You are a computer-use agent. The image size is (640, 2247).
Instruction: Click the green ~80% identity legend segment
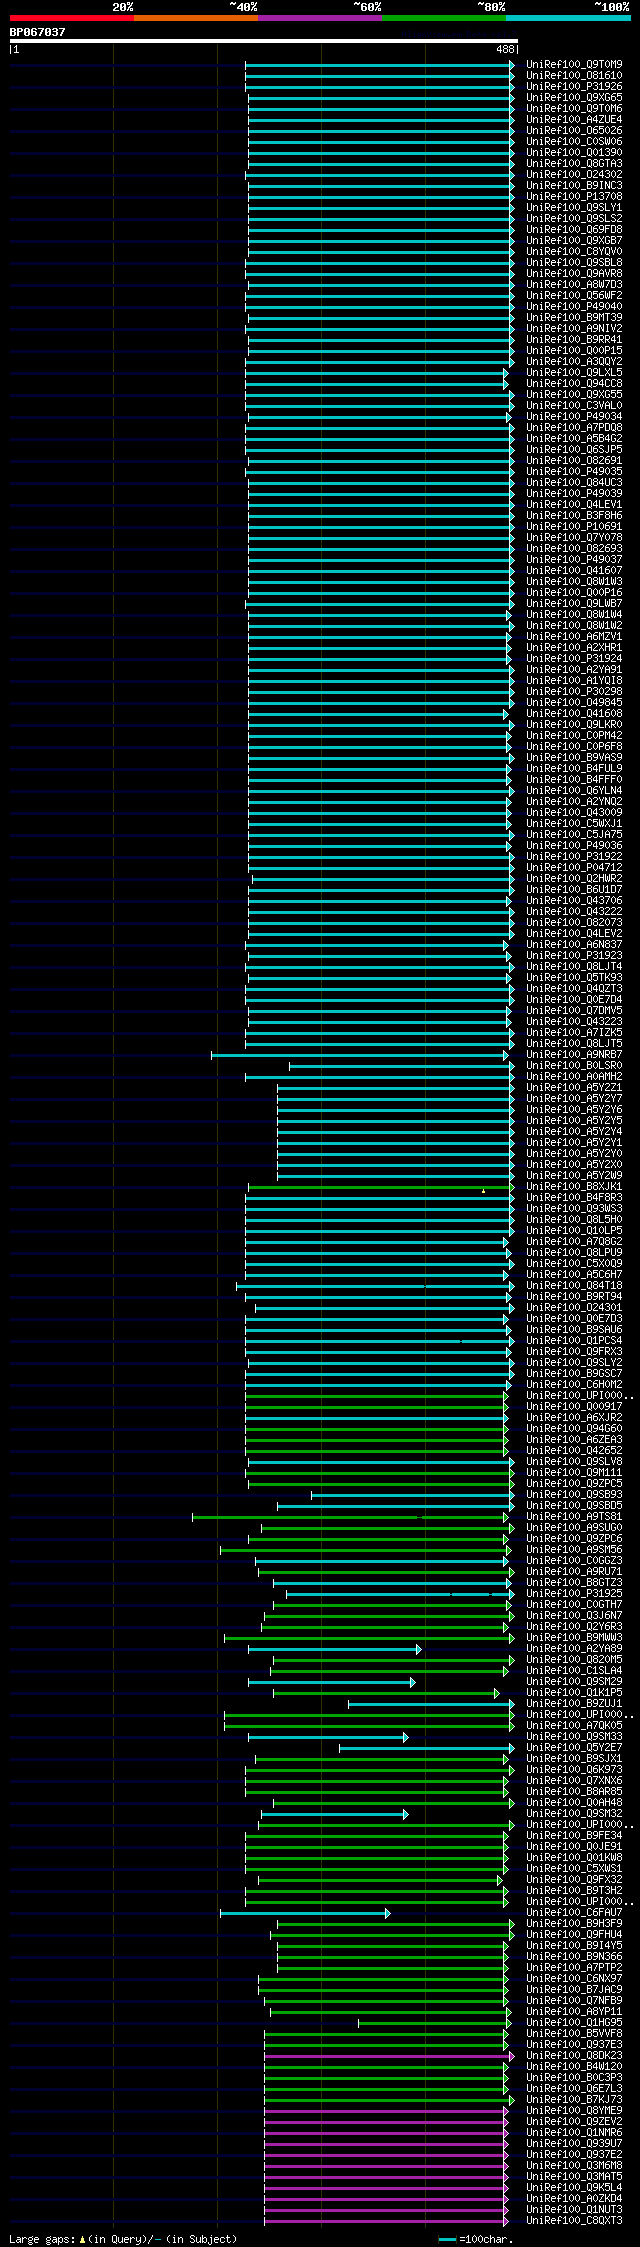[x=443, y=18]
